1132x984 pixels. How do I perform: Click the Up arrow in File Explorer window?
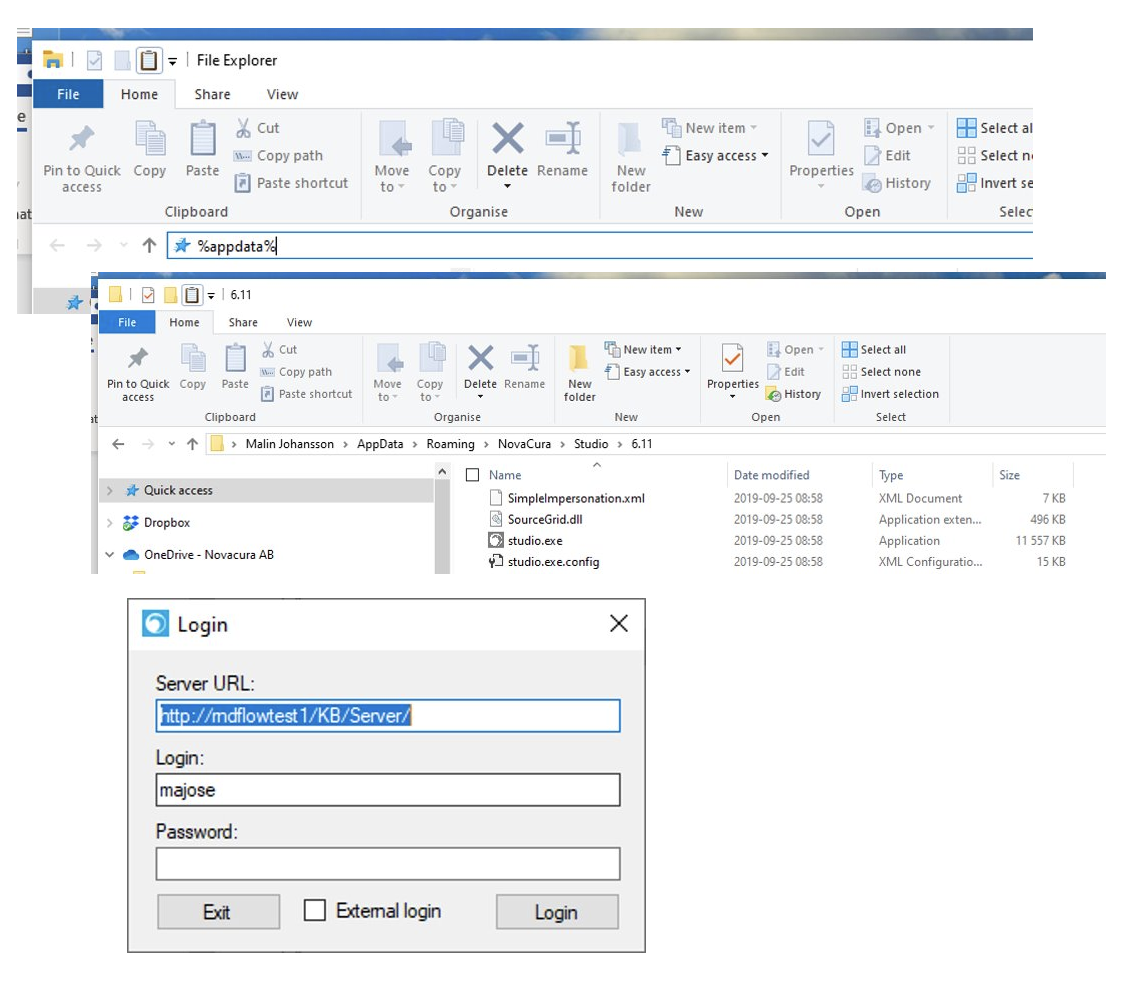149,245
